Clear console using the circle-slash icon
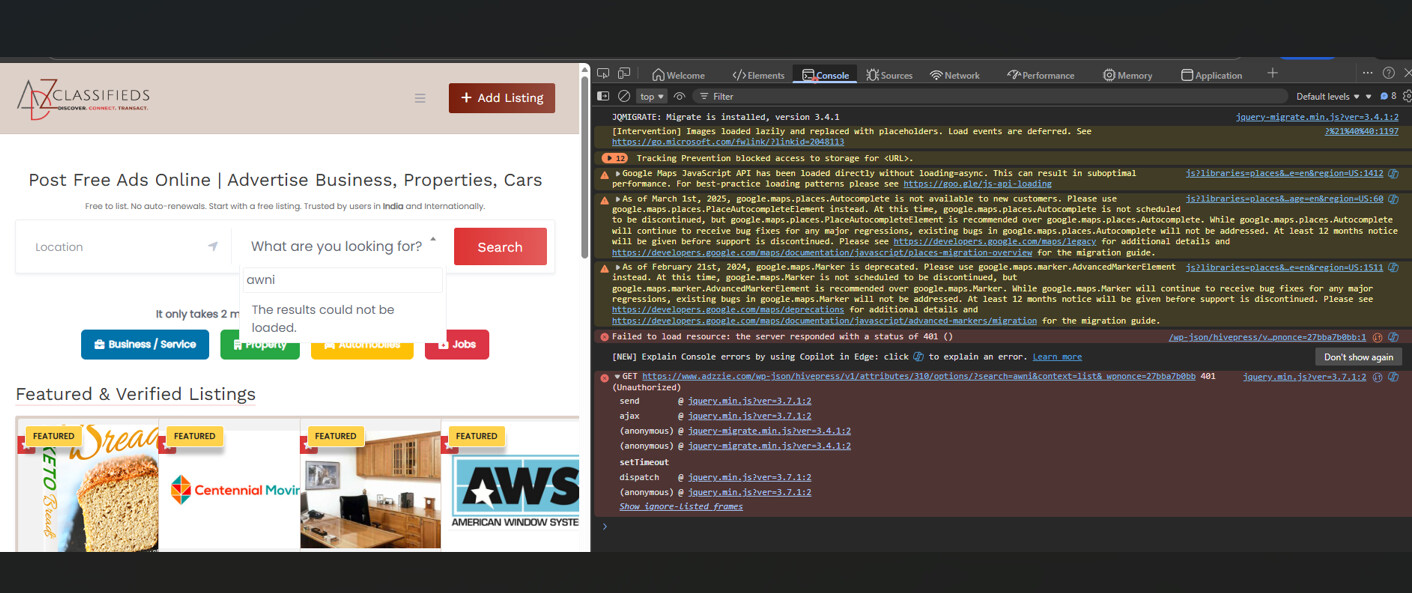1412x593 pixels. 624,96
